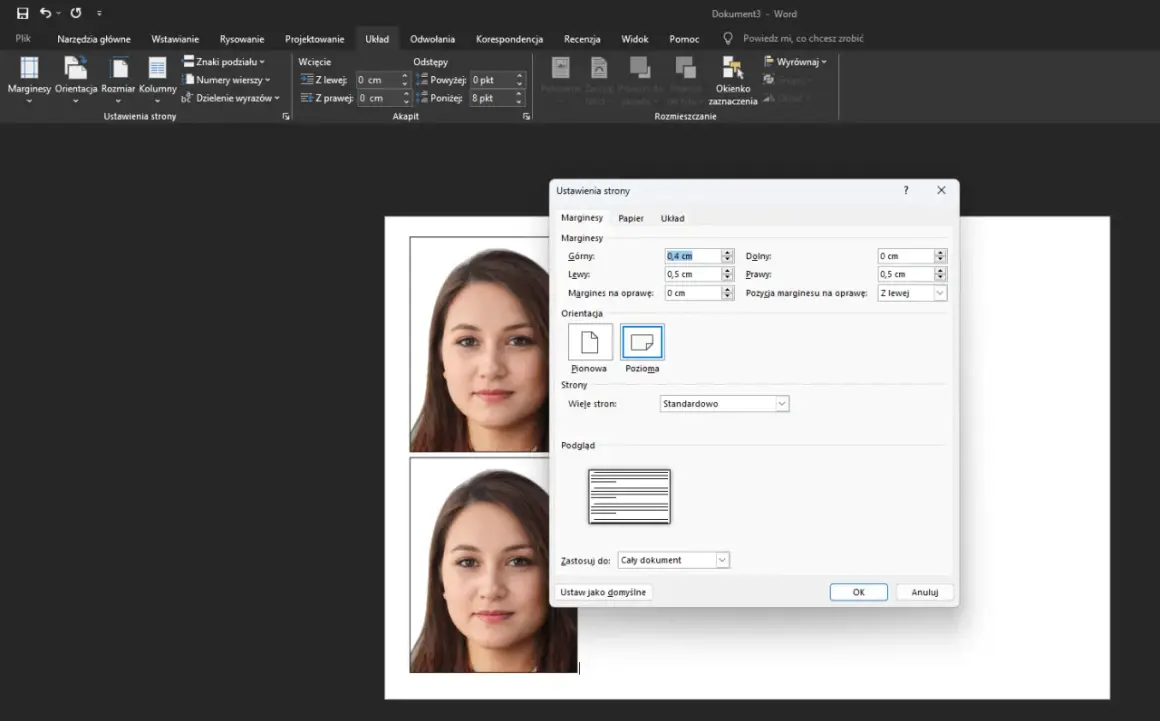Click the Prawy margin field

tap(906, 274)
